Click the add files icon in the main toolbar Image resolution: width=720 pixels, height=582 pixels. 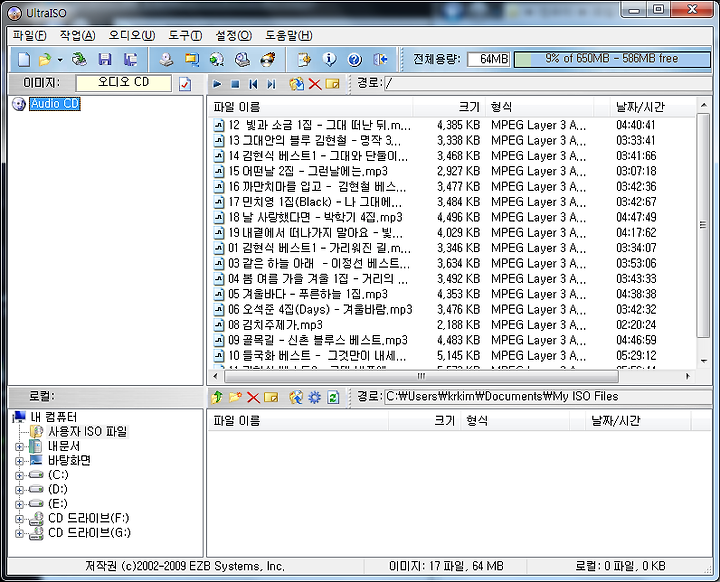(304, 59)
